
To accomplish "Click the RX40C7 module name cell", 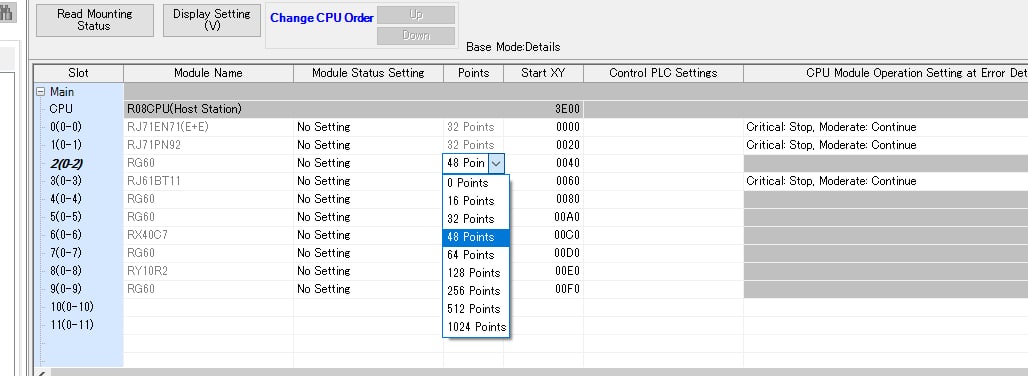I will click(x=208, y=235).
